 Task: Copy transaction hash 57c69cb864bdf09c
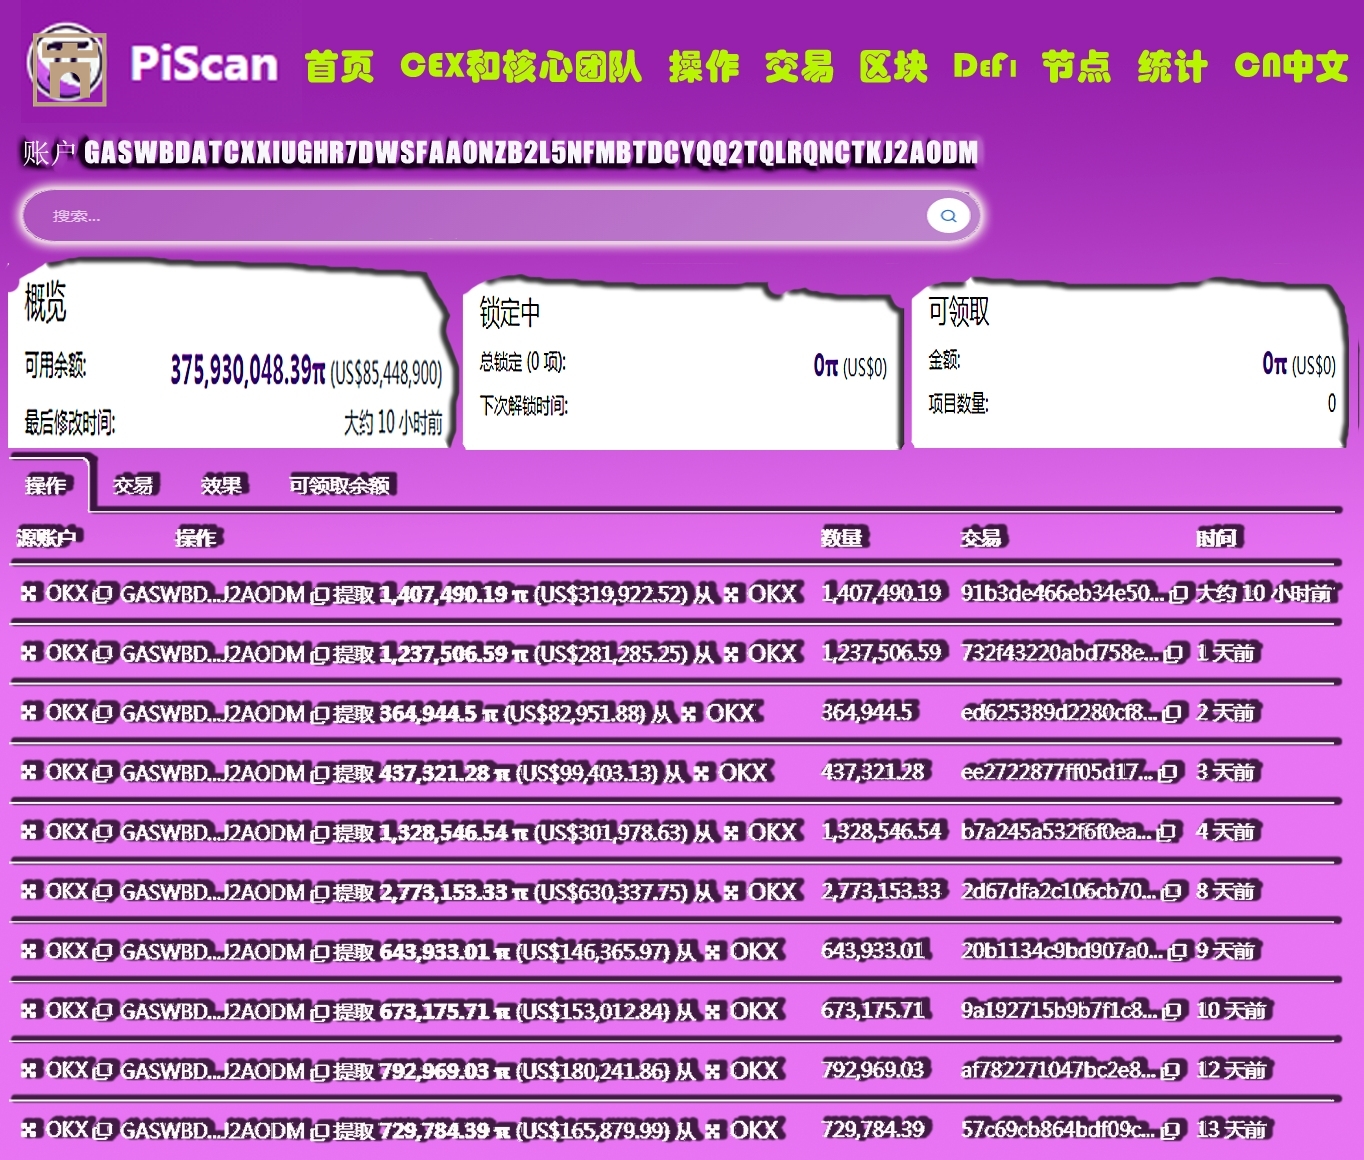[1172, 1130]
